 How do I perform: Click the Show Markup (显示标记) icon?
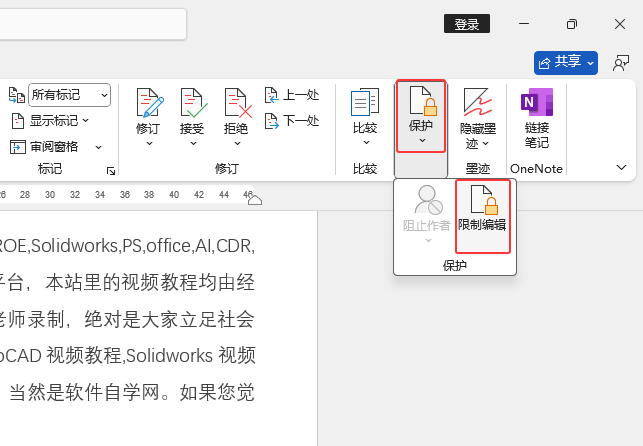(x=17, y=121)
